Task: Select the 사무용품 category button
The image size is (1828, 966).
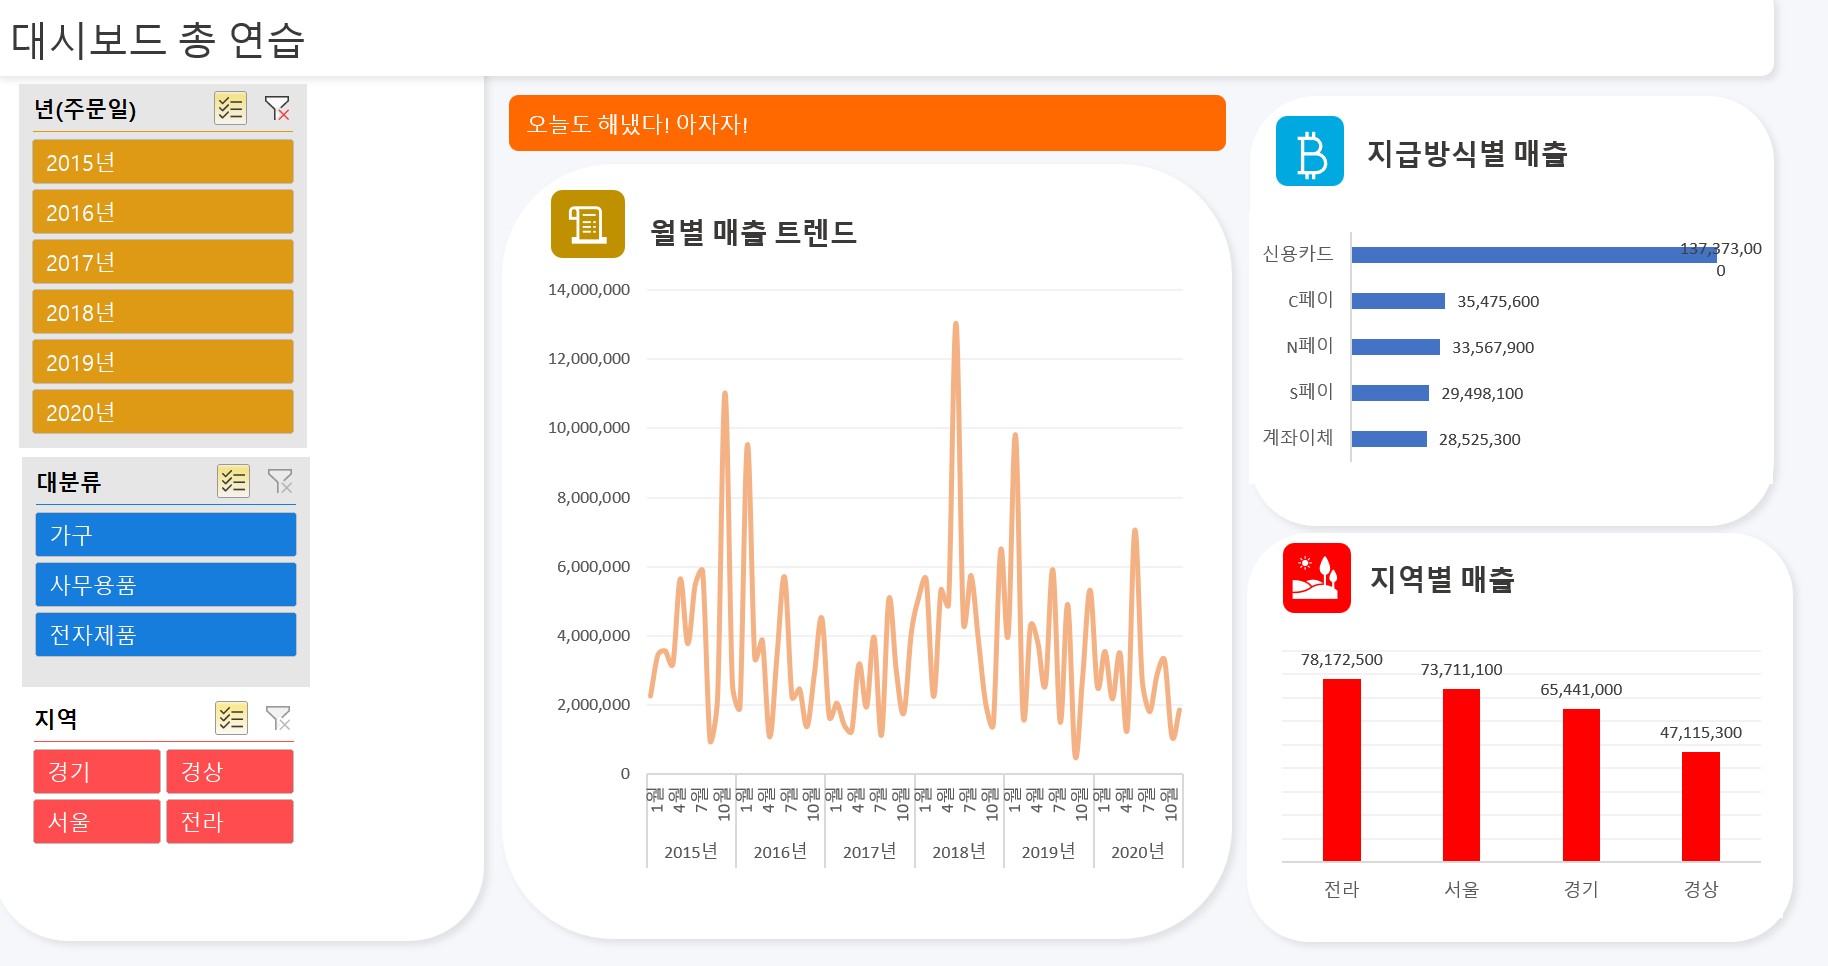Action: [165, 584]
